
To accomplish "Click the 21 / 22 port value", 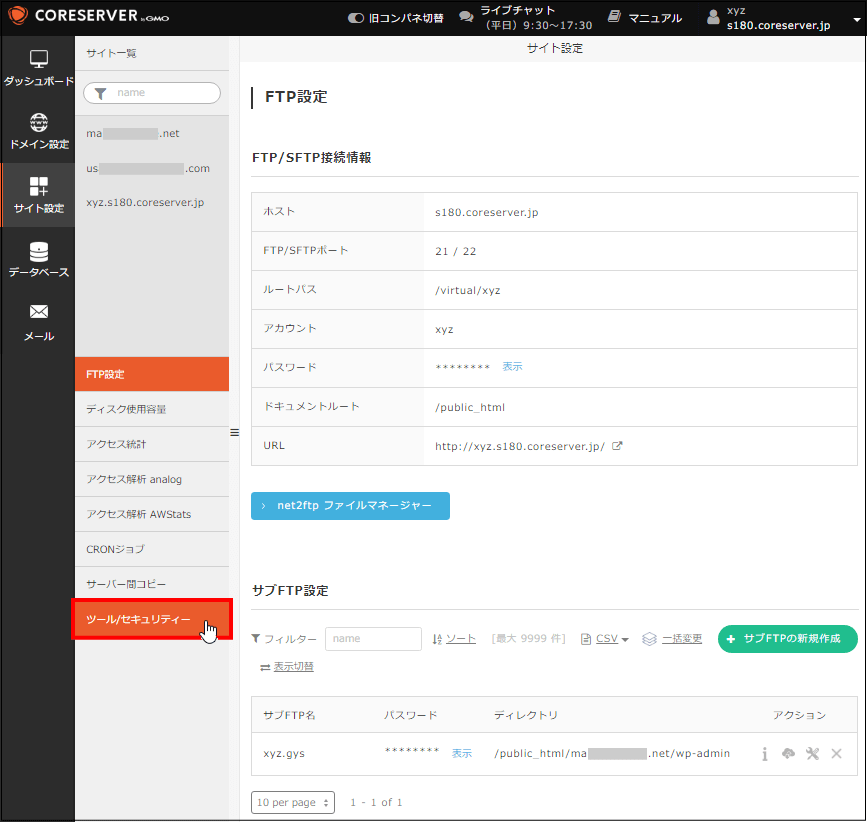I will 455,252.
